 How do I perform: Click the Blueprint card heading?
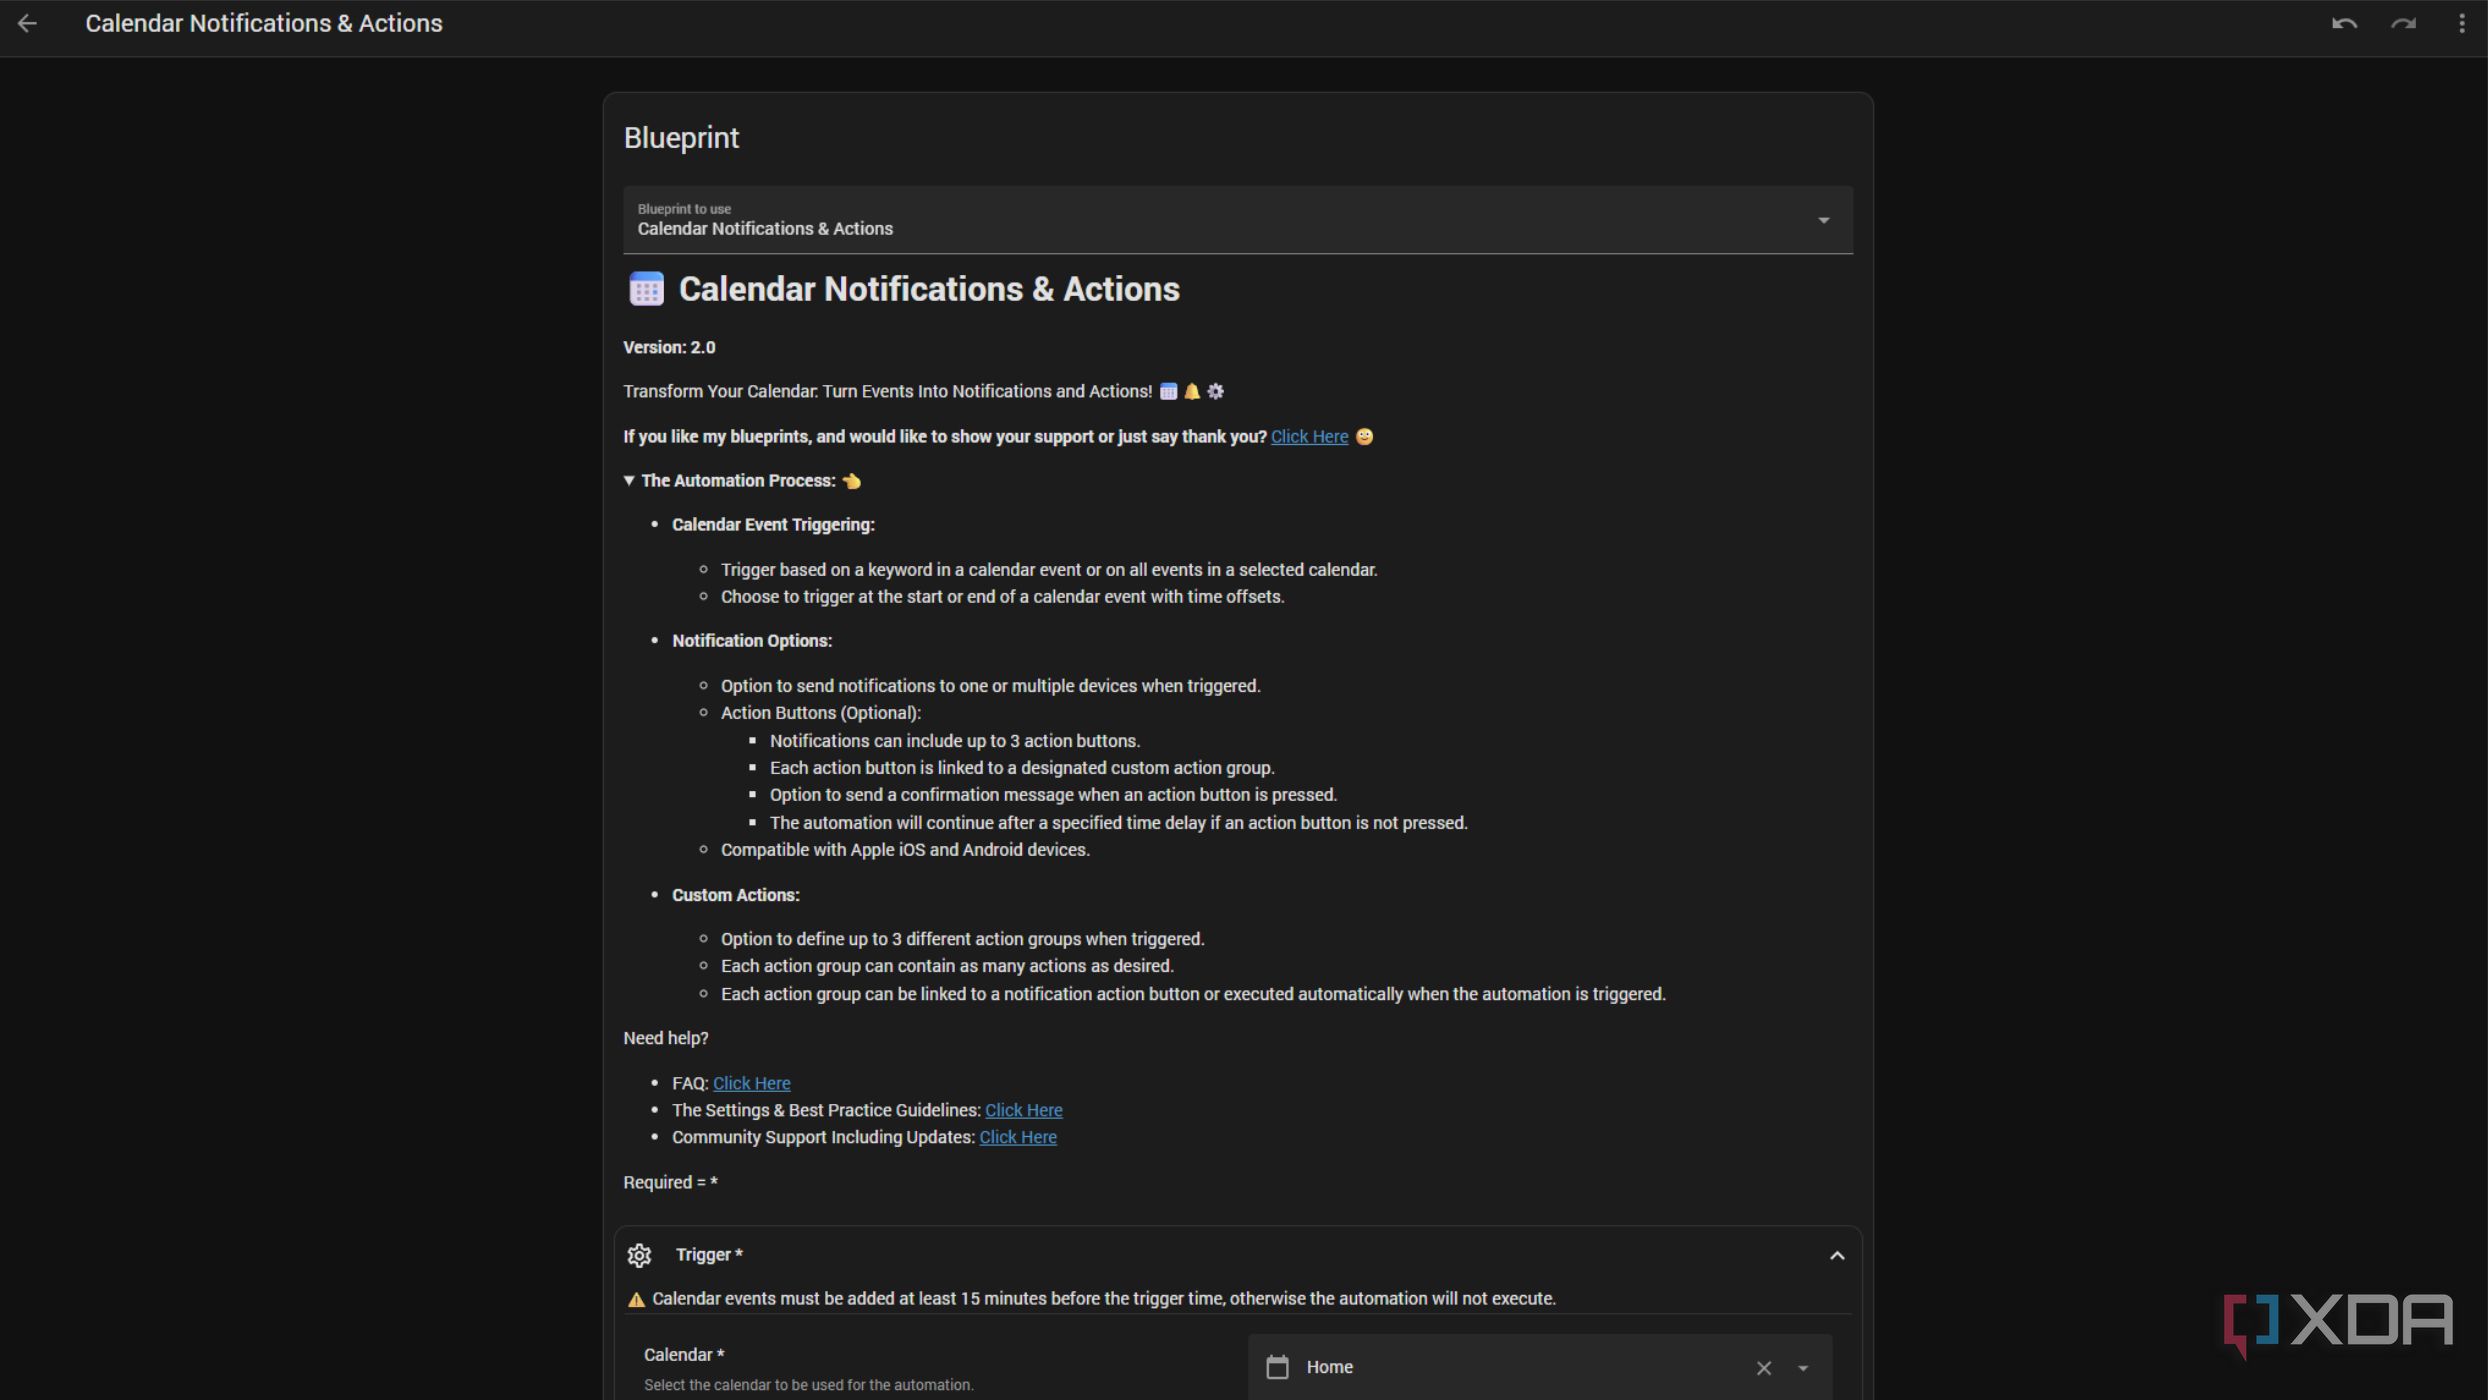click(681, 138)
